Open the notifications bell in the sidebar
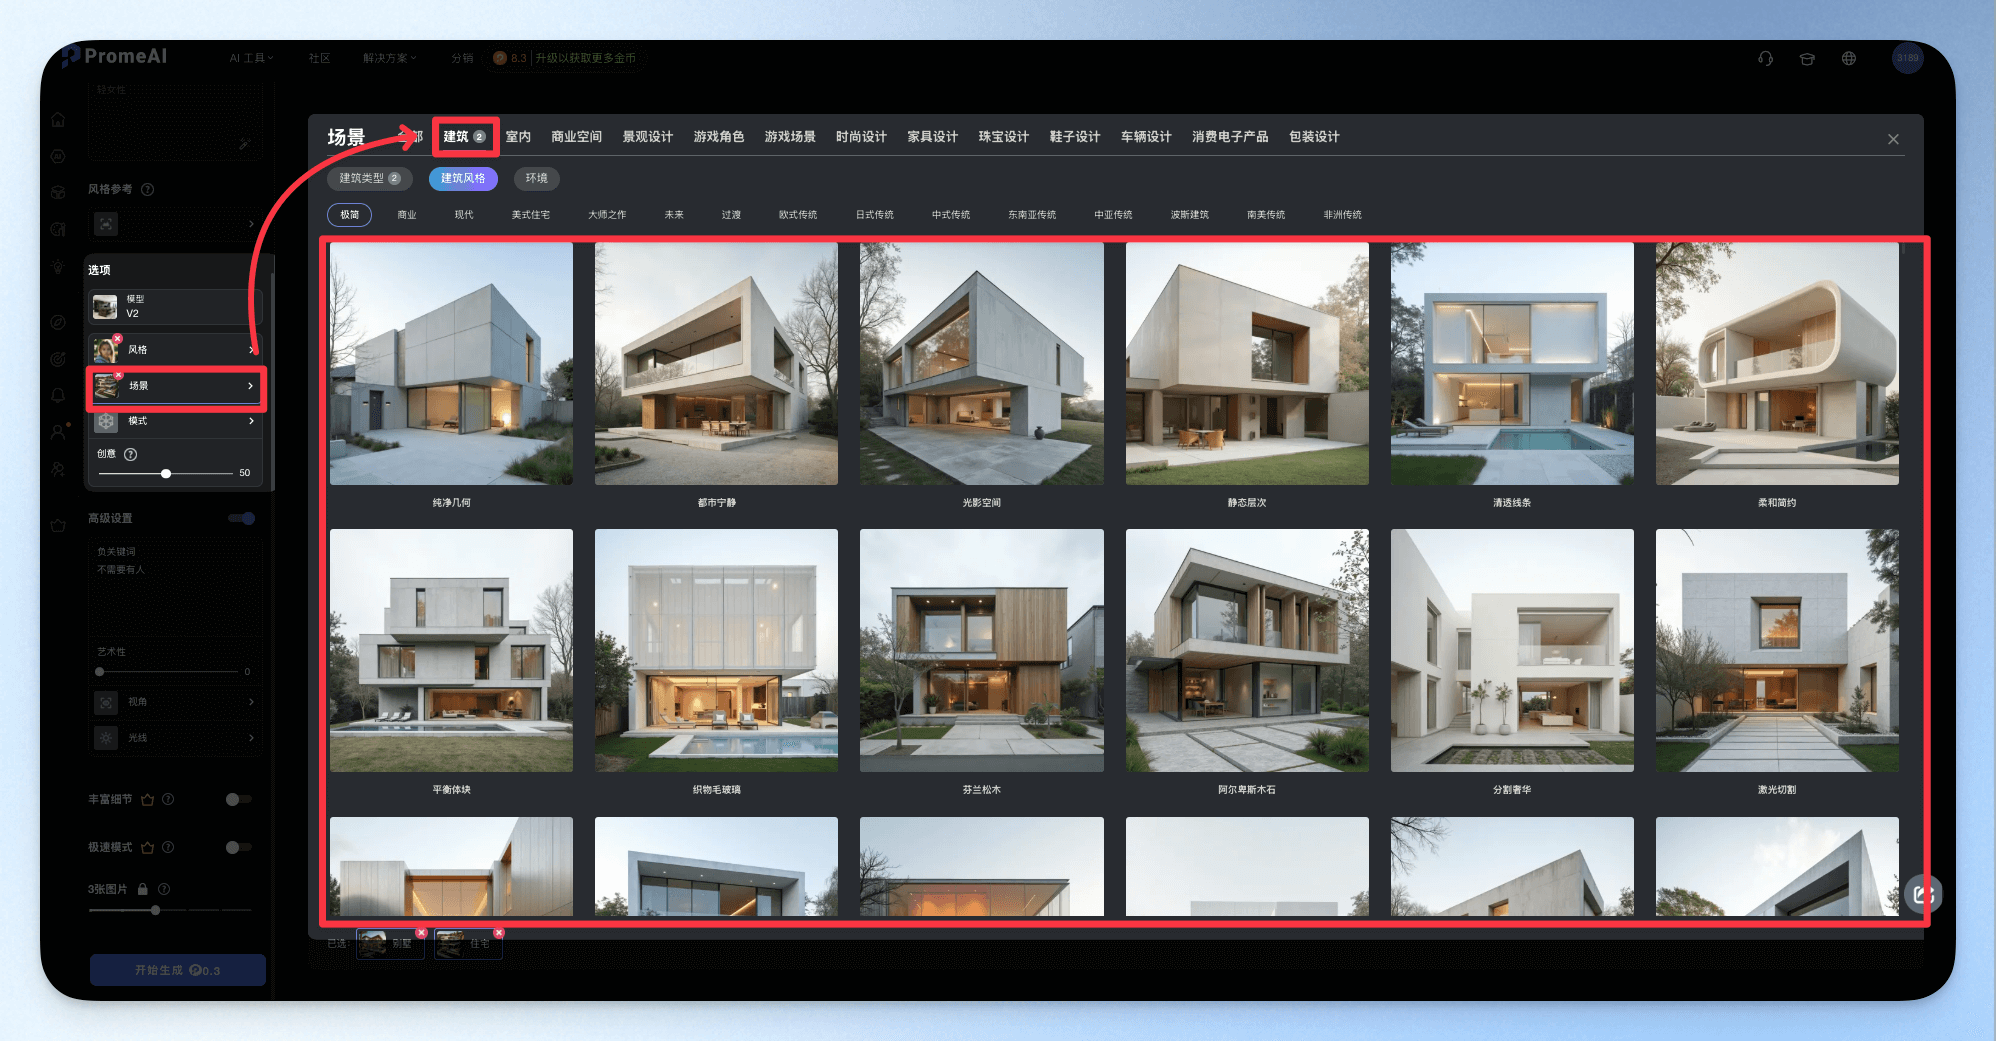 pyautogui.click(x=58, y=395)
